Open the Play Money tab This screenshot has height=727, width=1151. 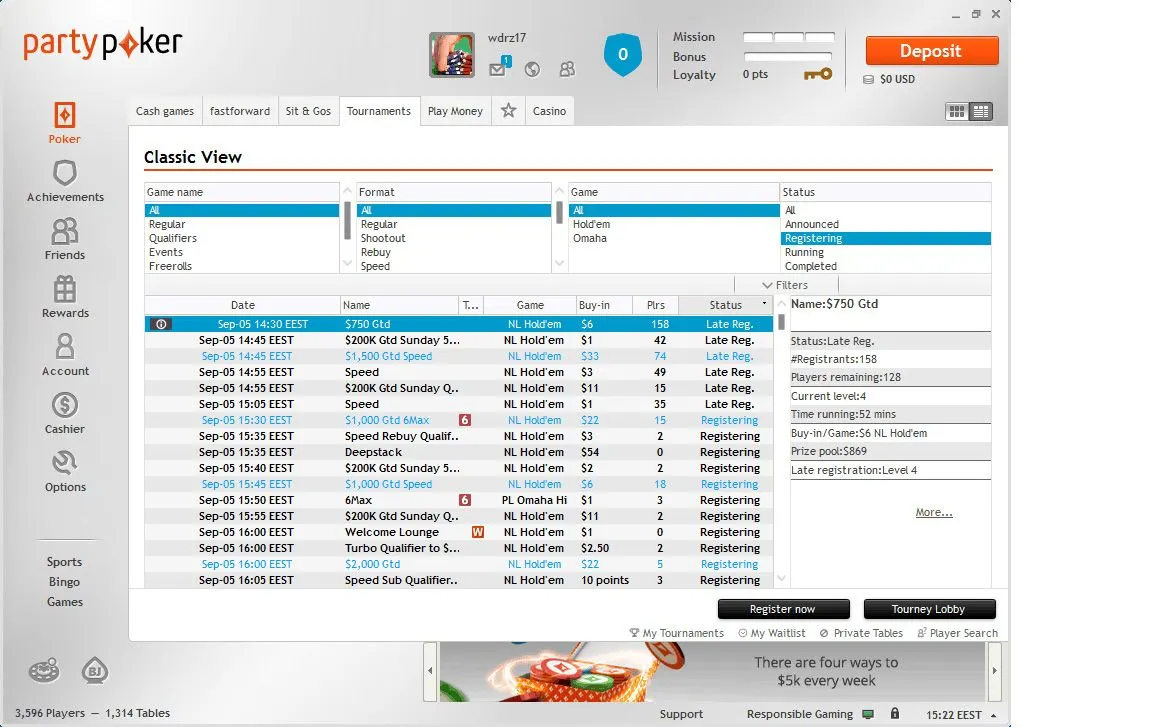(x=455, y=111)
